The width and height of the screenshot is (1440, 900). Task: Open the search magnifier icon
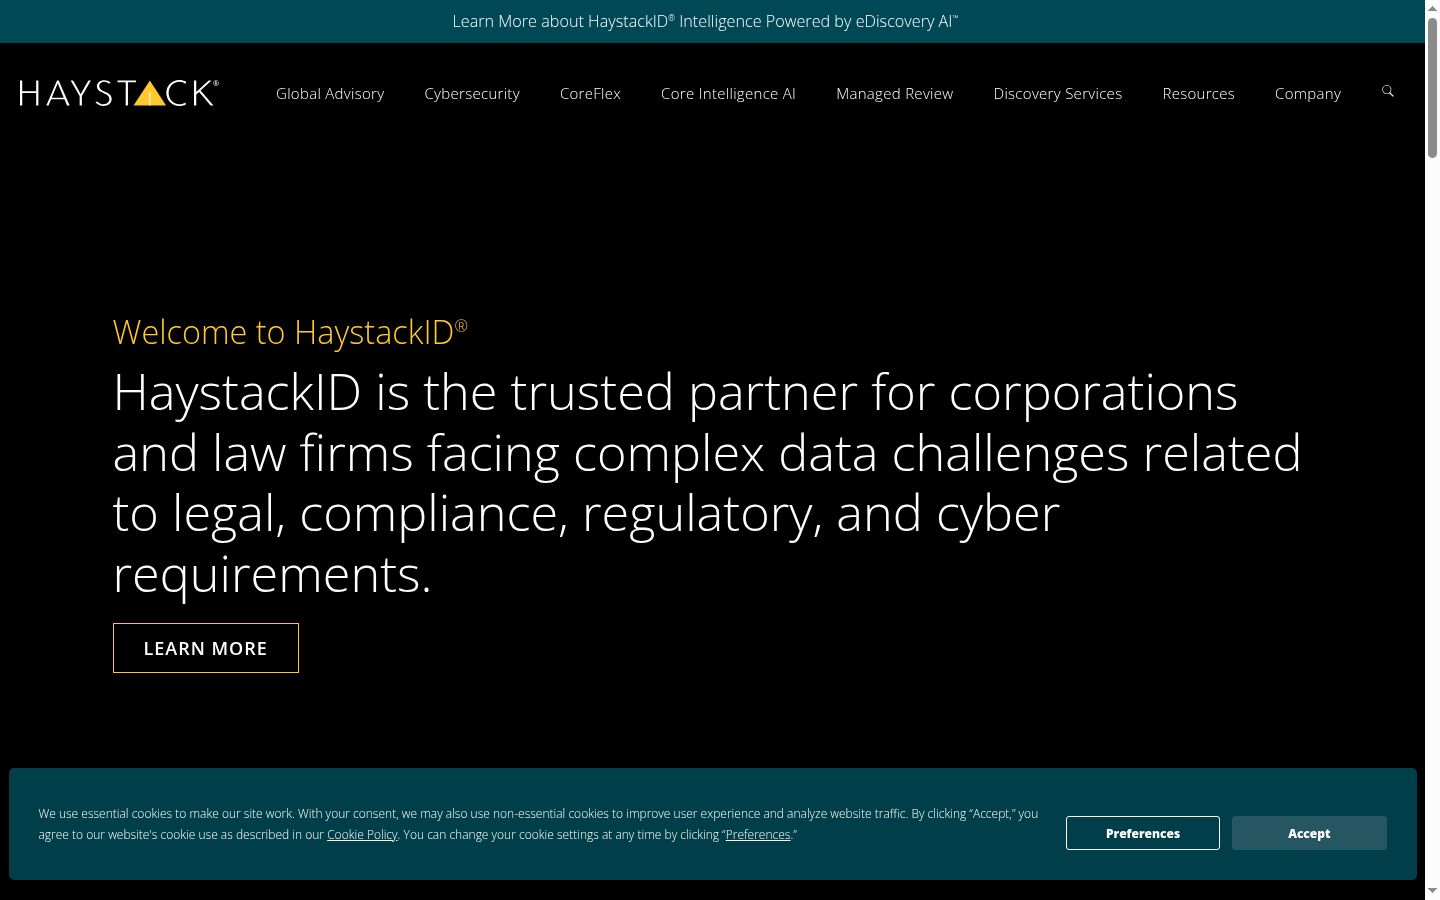pyautogui.click(x=1387, y=91)
